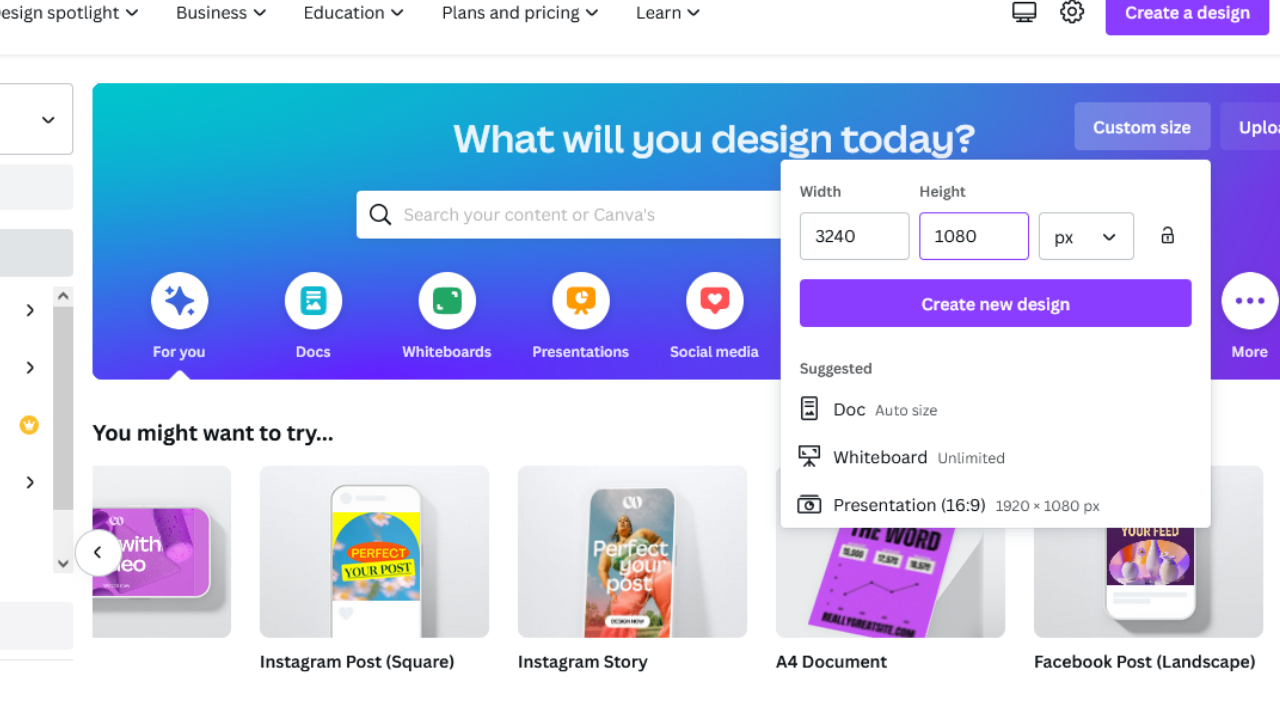Click the Custom size button
Screen dimensions: 1280x720
pos(1142,127)
